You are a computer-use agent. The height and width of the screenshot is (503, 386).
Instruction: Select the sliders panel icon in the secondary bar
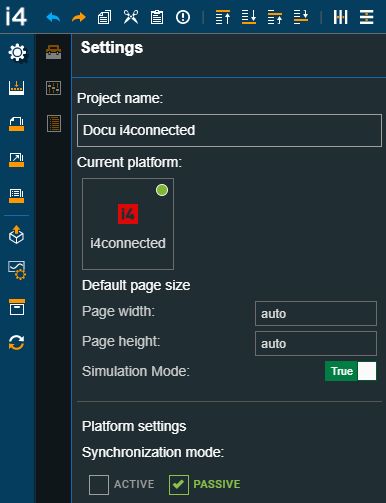click(x=53, y=88)
